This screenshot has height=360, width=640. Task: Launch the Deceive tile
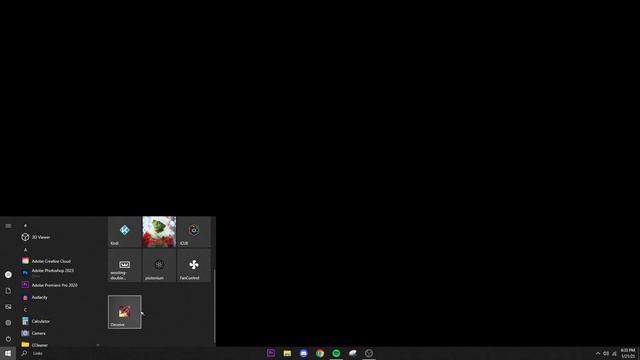click(x=124, y=312)
